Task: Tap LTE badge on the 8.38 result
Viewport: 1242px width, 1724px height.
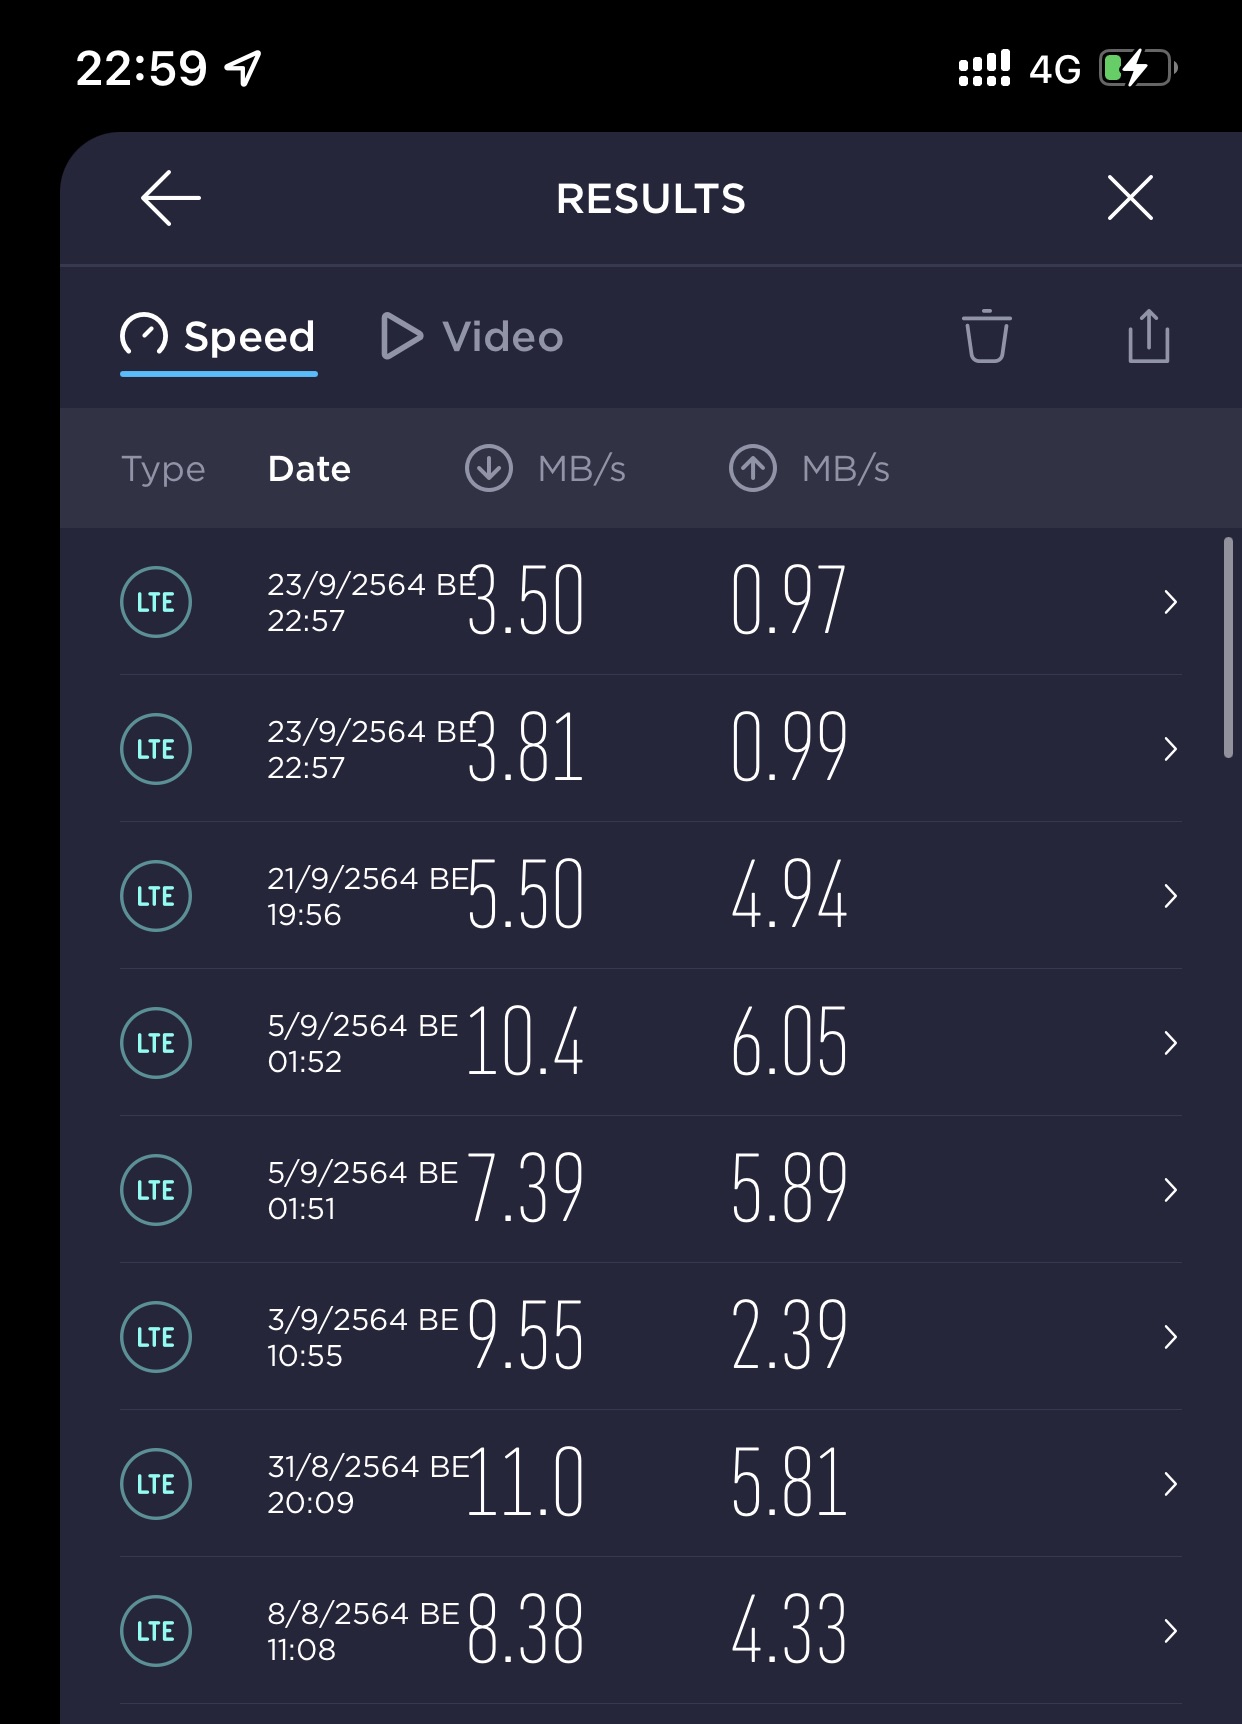Action: tap(156, 1631)
